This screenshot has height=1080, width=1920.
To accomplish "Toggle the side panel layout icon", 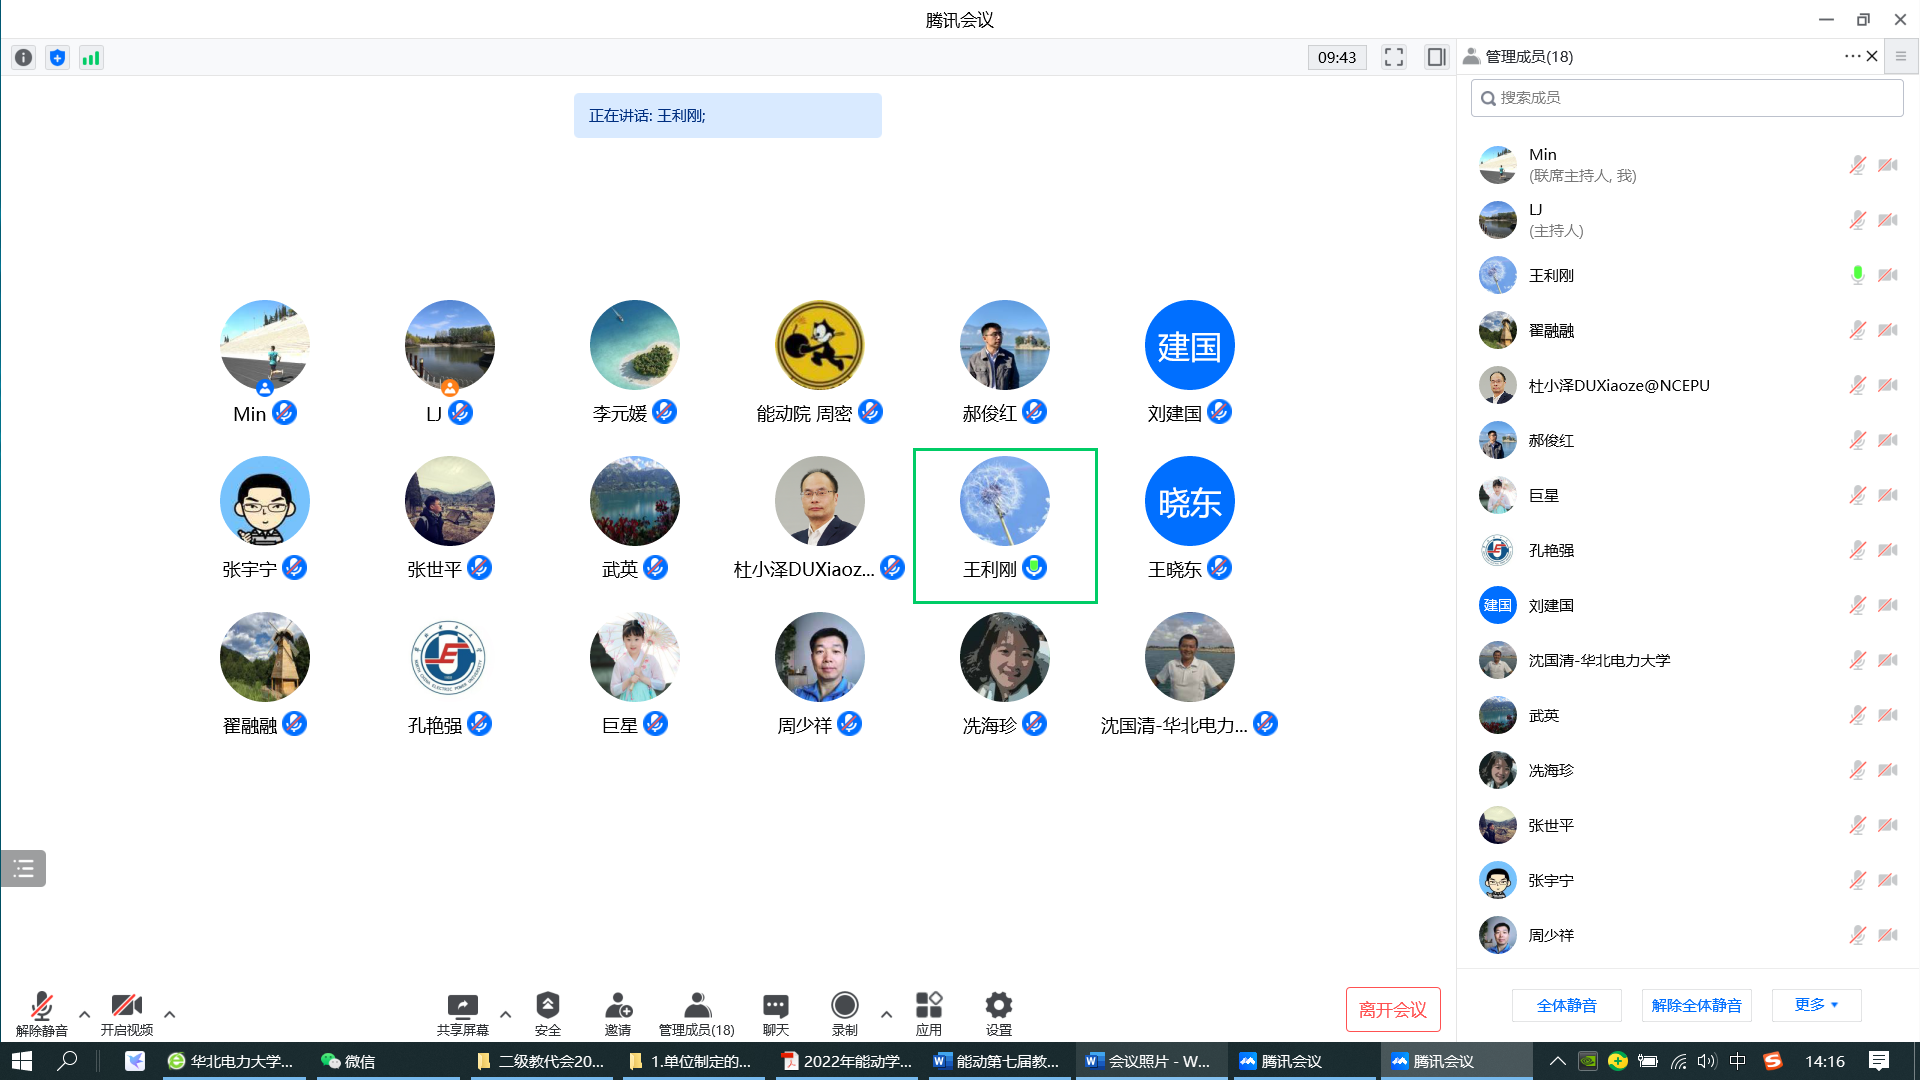I will (1436, 57).
